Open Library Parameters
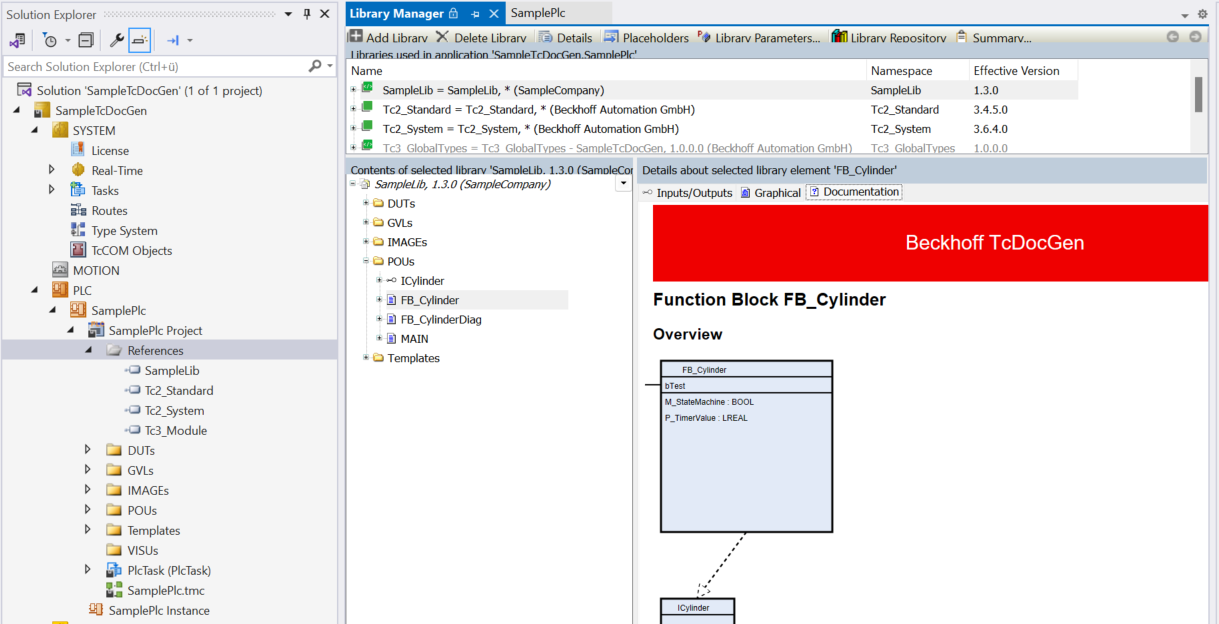Image resolution: width=1219 pixels, height=624 pixels. point(758,38)
